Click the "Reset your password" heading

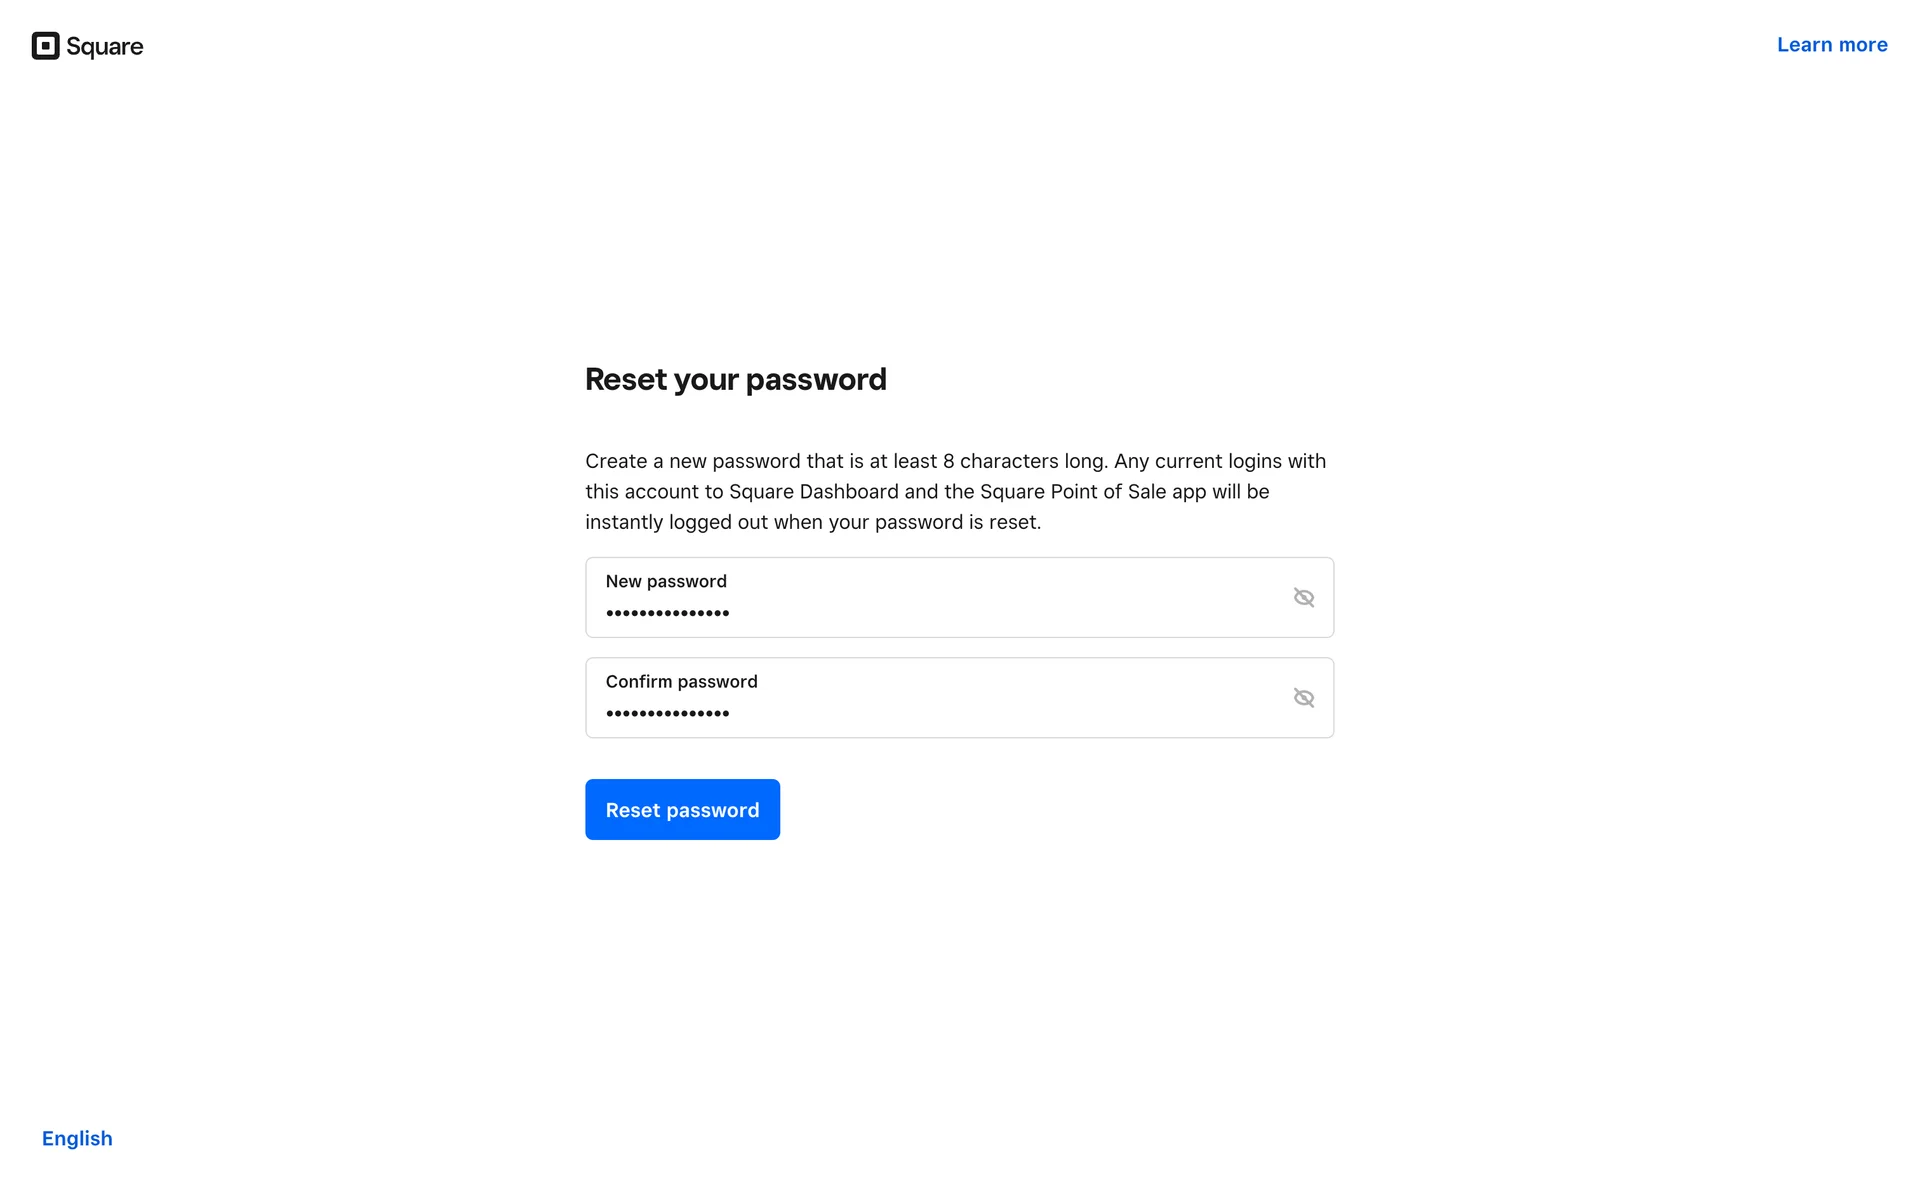(735, 379)
